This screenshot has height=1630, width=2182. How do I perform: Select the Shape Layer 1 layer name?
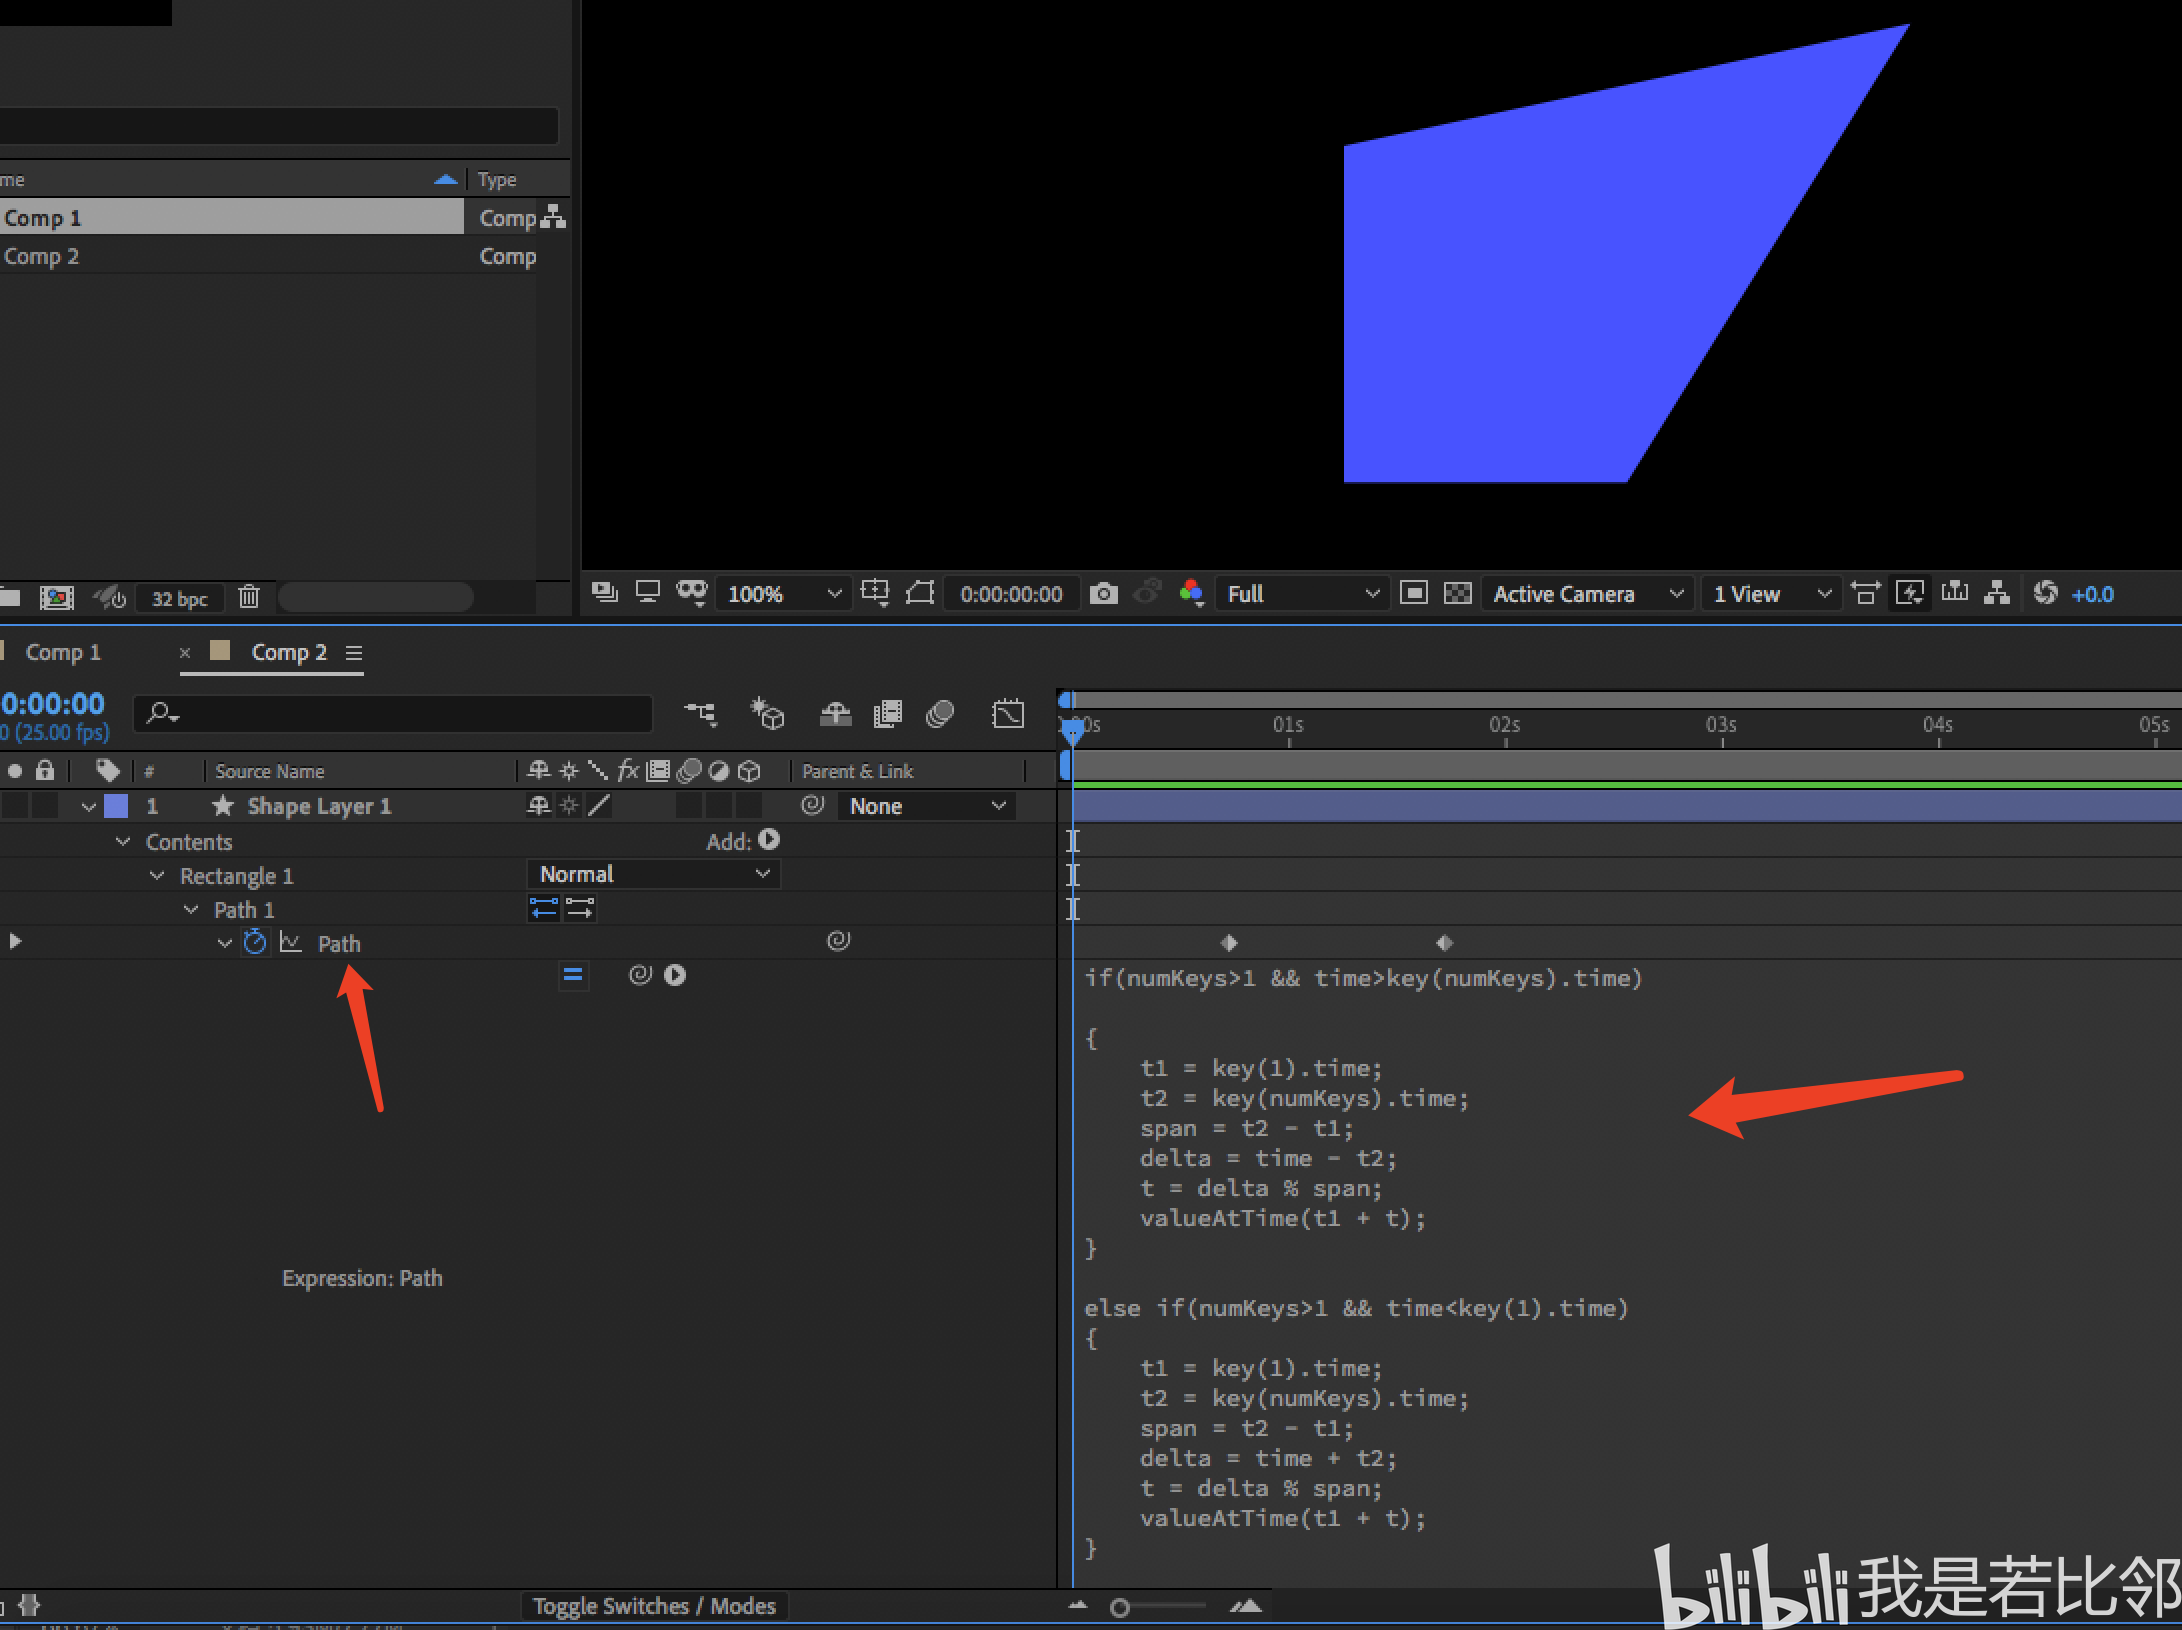pos(319,806)
